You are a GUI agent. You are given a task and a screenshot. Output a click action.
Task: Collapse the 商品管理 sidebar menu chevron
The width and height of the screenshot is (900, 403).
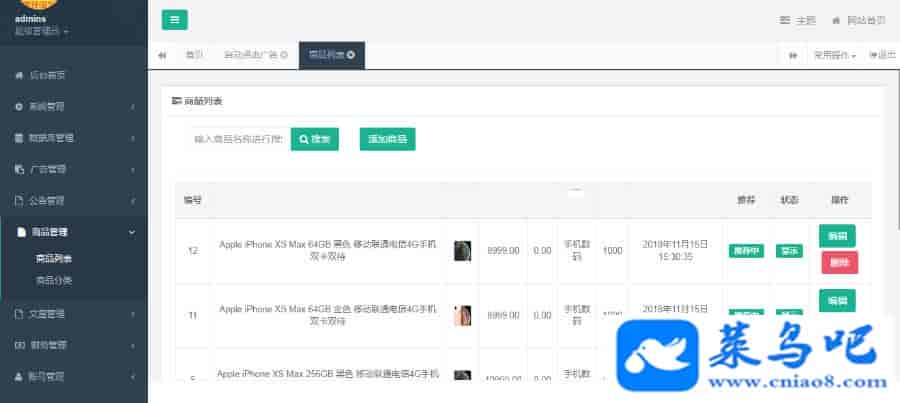tap(132, 232)
